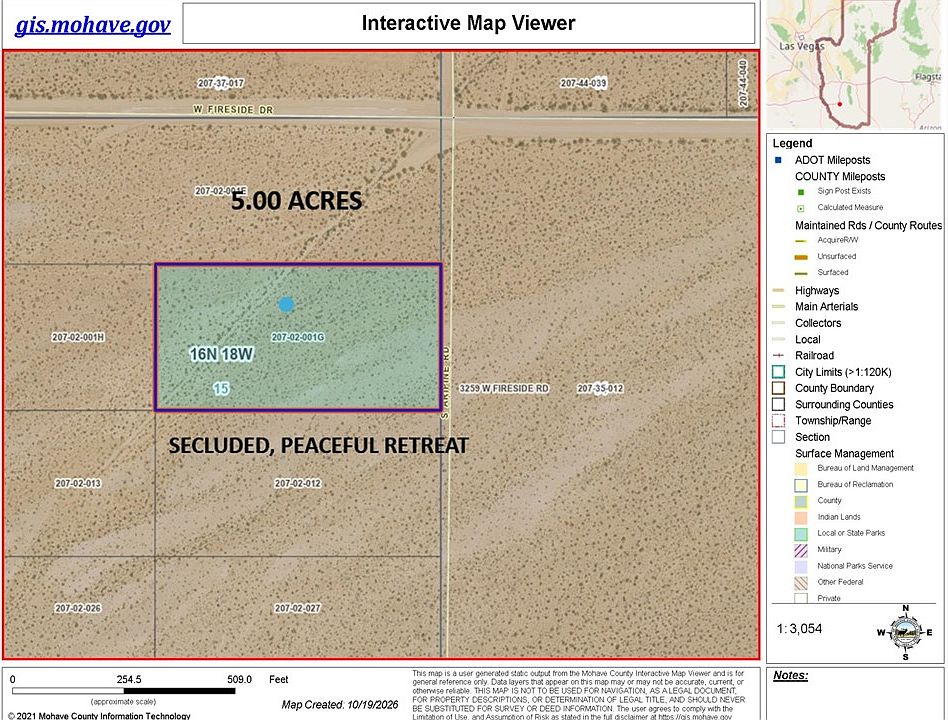Click the Las Vegas overview map thumbnail
The height and width of the screenshot is (720, 948).
[x=854, y=64]
